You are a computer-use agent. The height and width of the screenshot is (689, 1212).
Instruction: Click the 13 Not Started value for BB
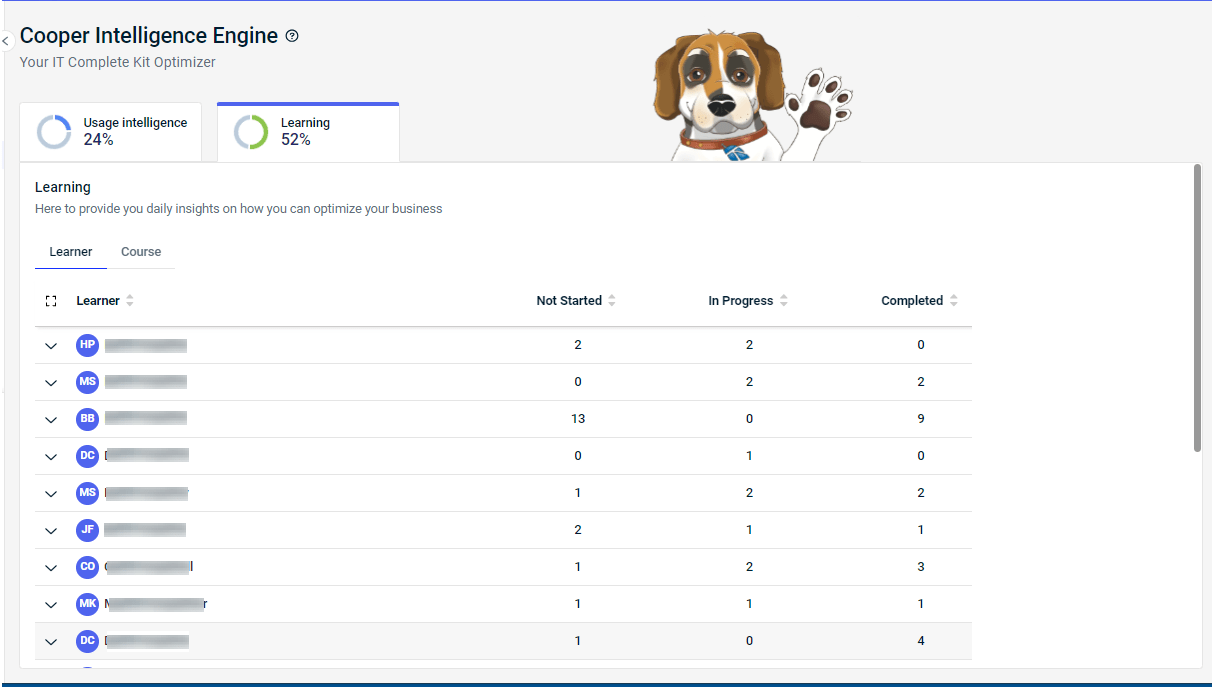[578, 419]
